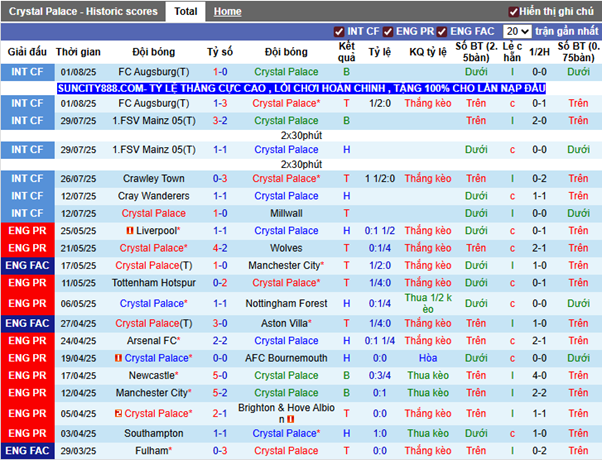
Task: Open Southampton team link
Action: click(154, 433)
